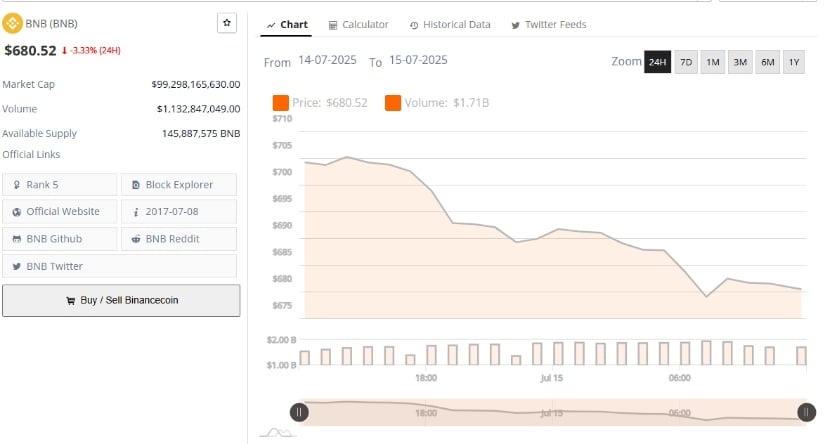This screenshot has height=444, width=825.
Task: Click the BNB (BNB) coin title
Action: tap(52, 24)
